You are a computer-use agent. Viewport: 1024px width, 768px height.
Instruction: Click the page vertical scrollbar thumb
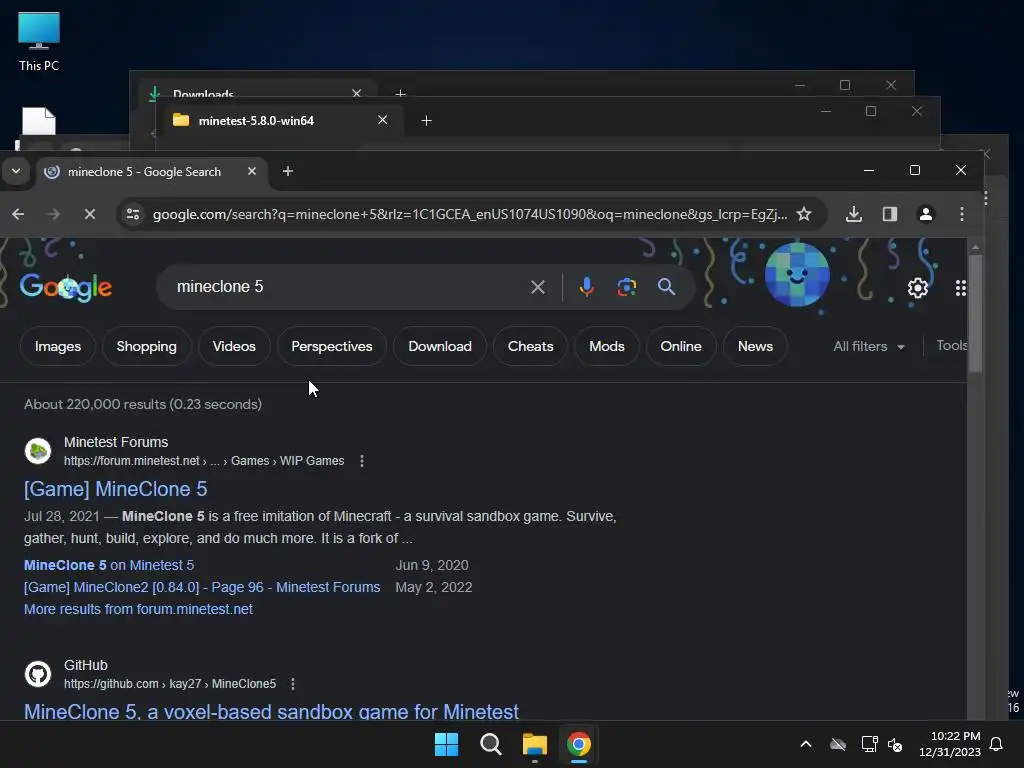975,313
